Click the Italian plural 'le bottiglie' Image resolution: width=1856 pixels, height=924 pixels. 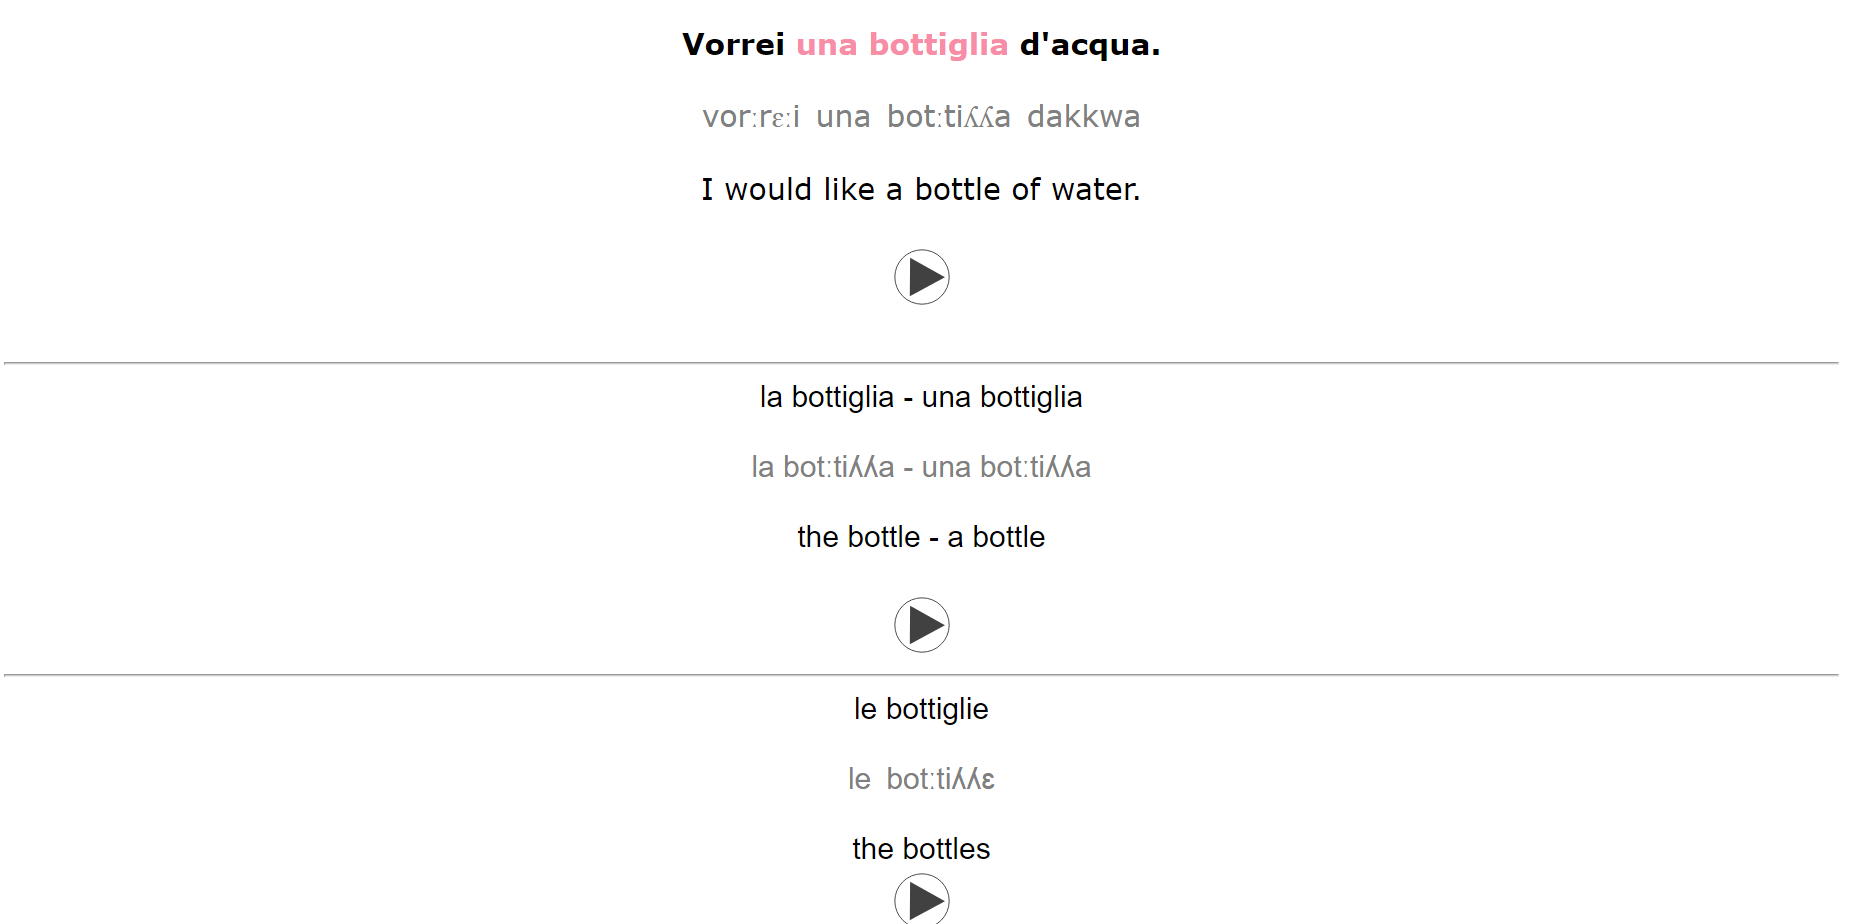point(921,709)
